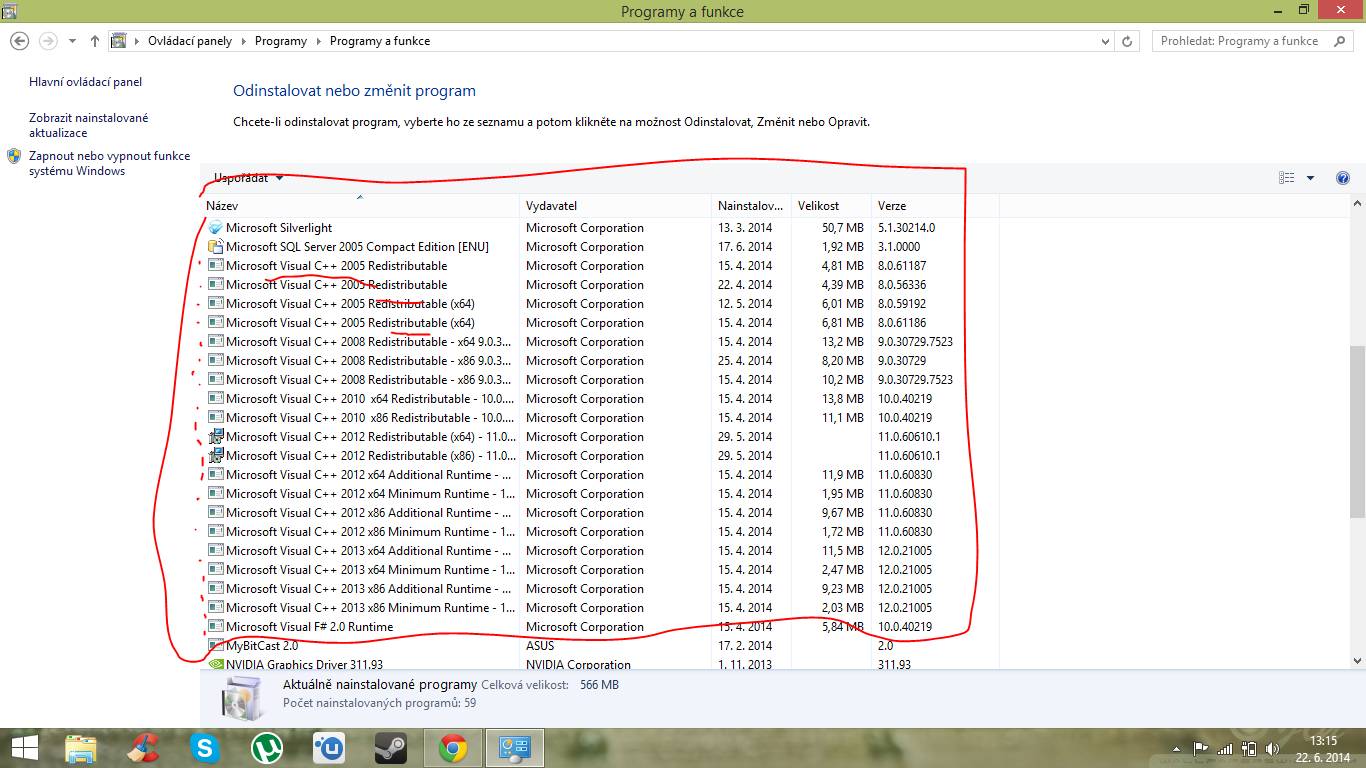The width and height of the screenshot is (1366, 768).
Task: Select Microsoft Silverlight icon
Action: [215, 228]
